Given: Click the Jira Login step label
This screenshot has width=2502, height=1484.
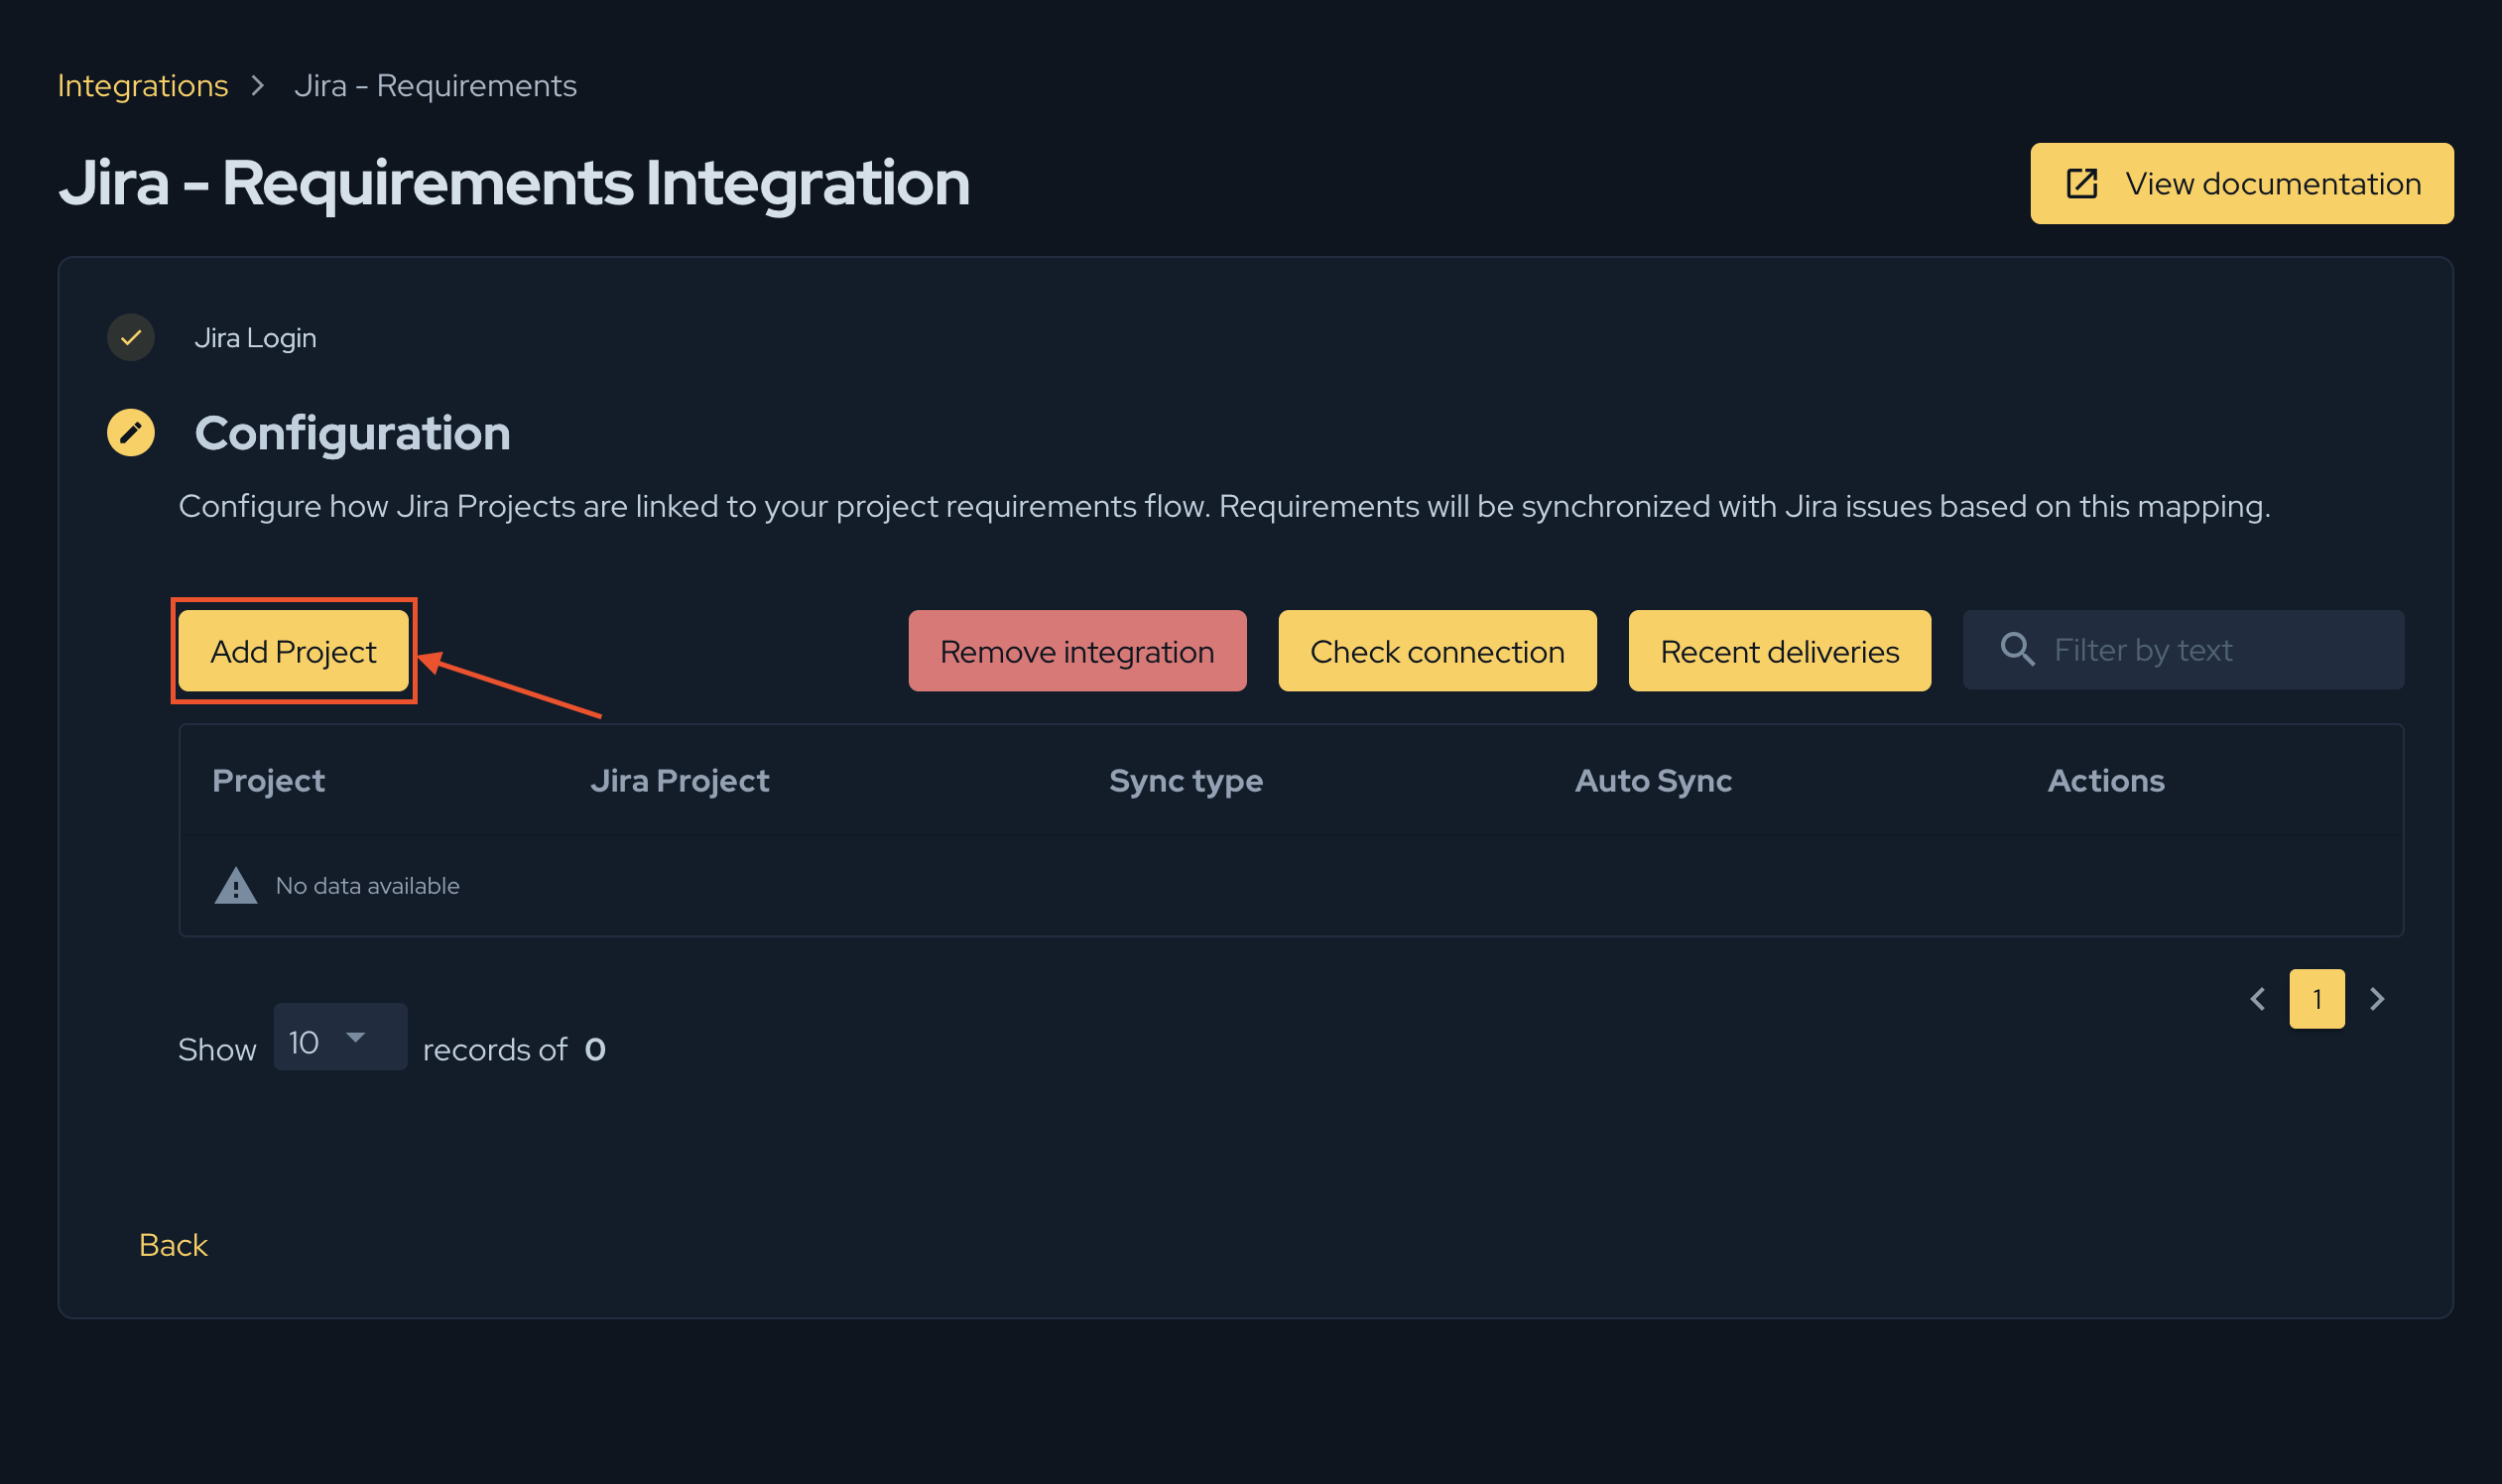Looking at the screenshot, I should pos(255,338).
